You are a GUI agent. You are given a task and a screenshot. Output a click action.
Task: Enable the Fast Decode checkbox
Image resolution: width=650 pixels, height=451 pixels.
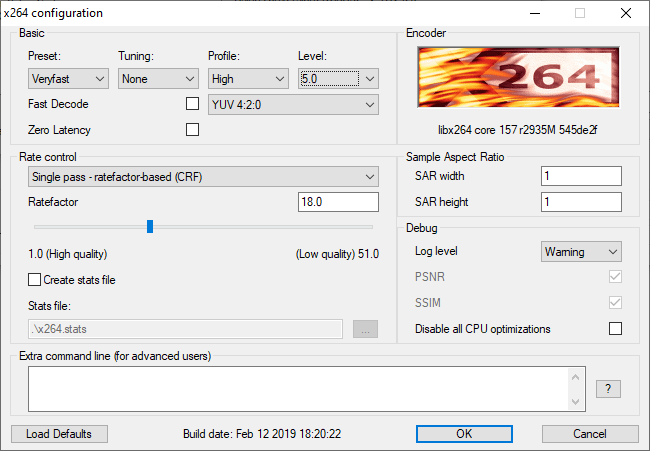click(x=192, y=104)
